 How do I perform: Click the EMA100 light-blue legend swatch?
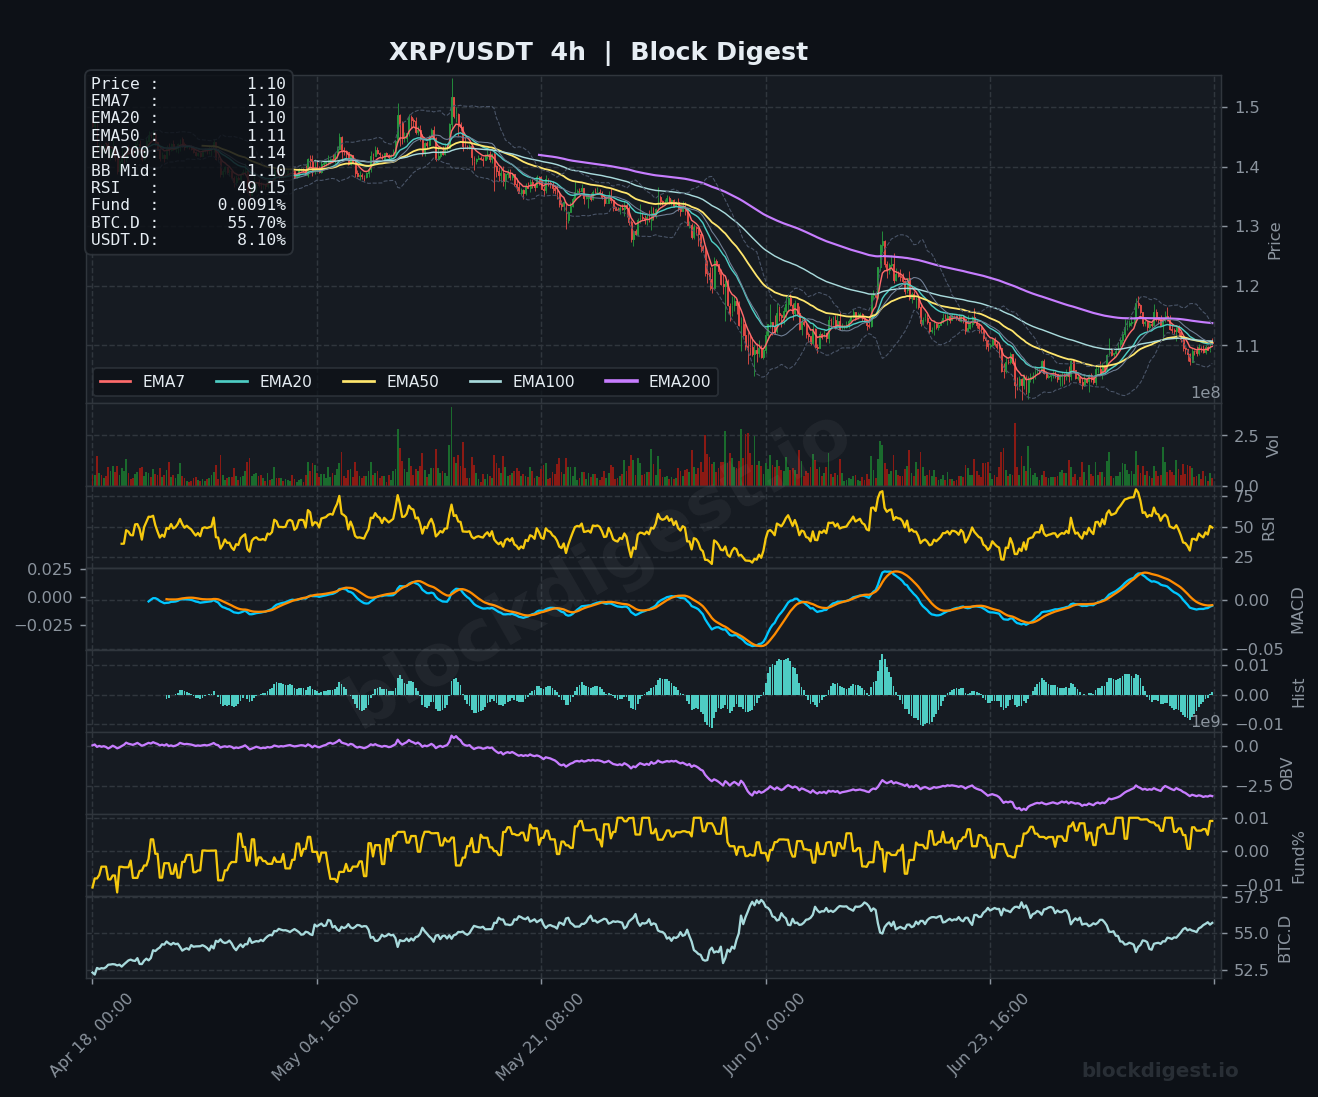[x=485, y=382]
